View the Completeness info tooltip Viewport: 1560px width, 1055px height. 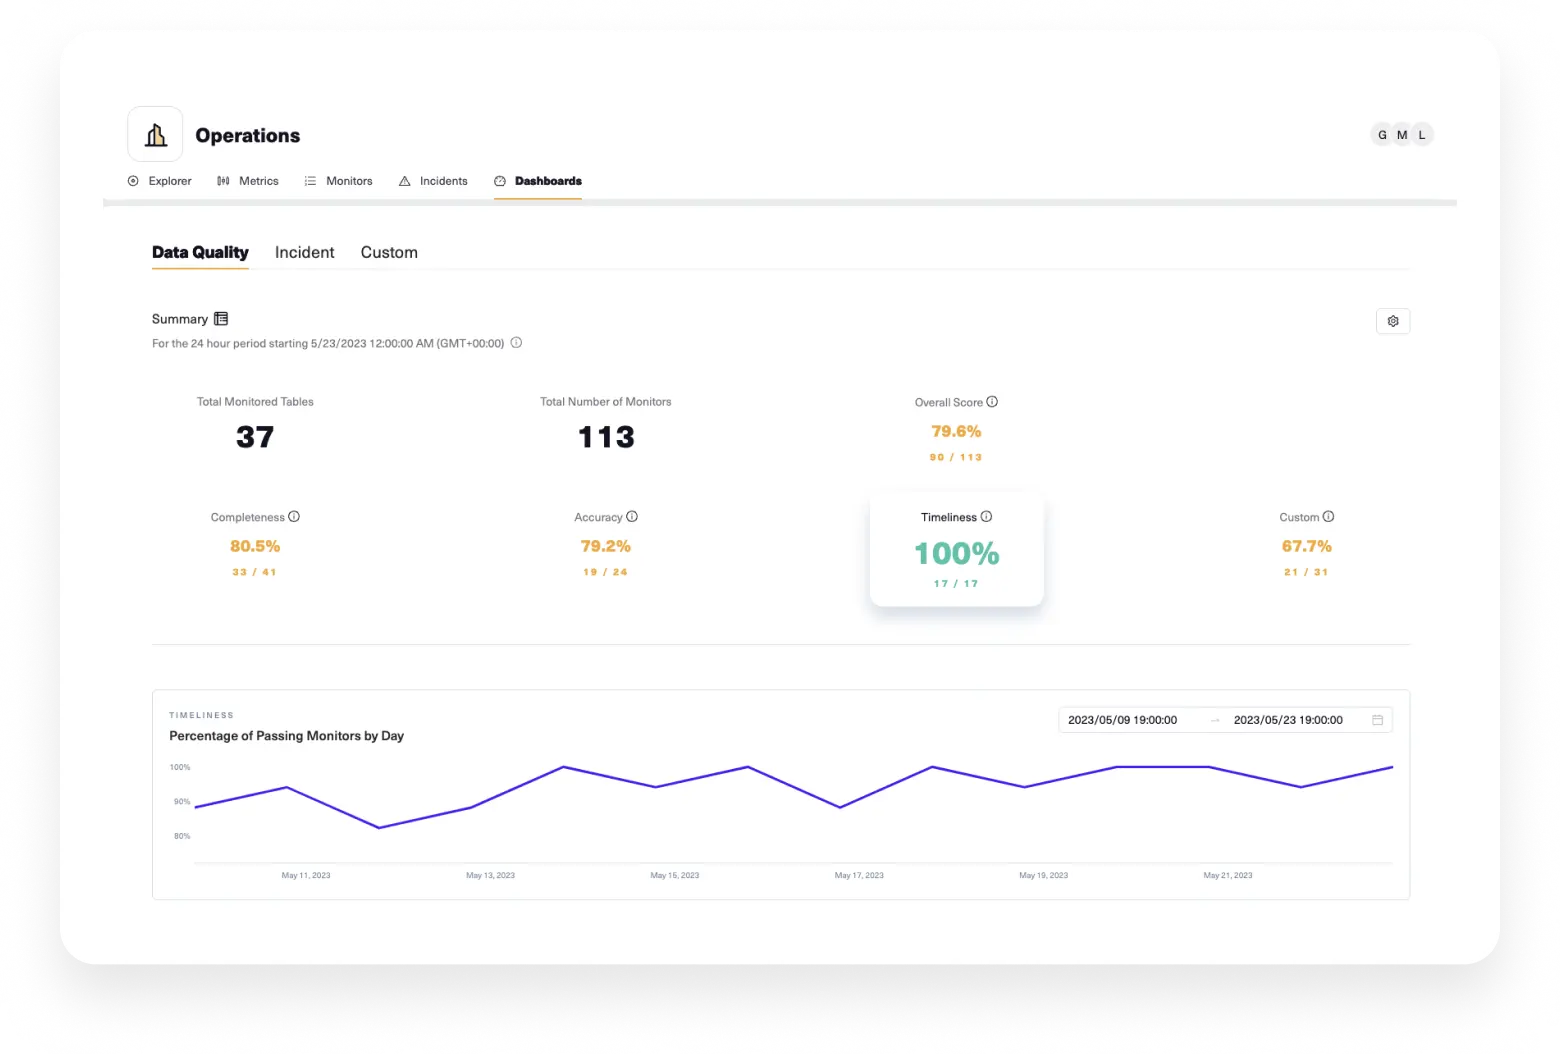293,516
